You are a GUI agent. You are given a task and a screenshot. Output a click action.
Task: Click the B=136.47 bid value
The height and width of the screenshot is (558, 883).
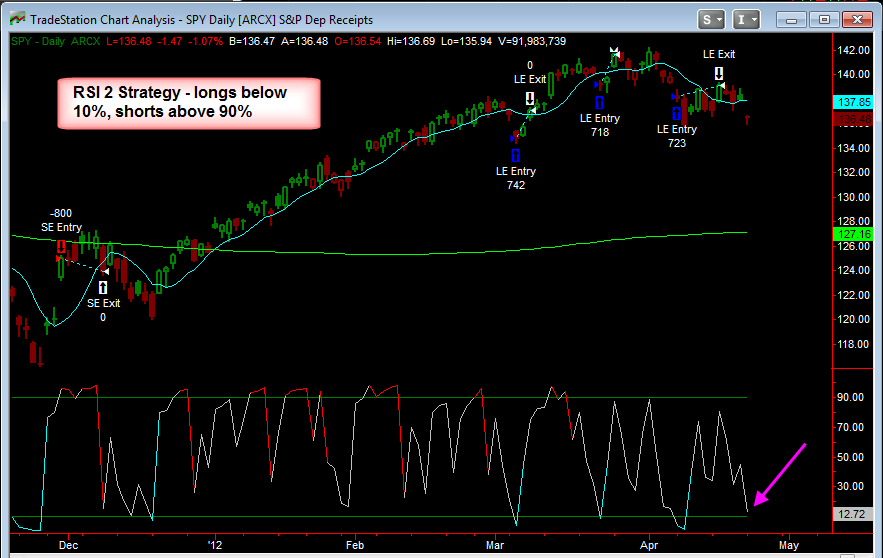(x=252, y=41)
